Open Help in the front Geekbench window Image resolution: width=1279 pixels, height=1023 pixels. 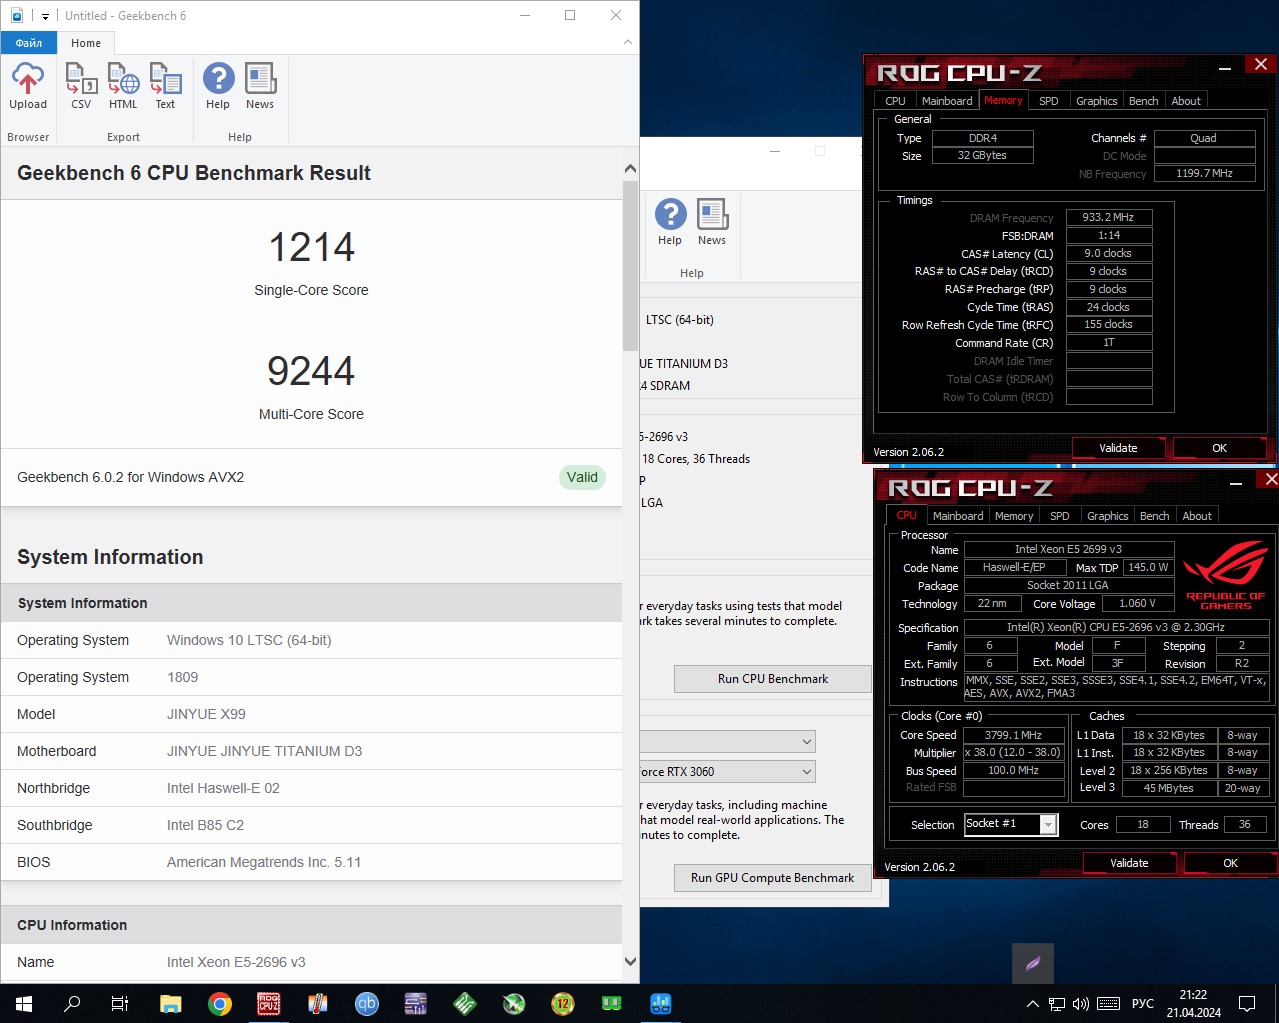[x=218, y=86]
